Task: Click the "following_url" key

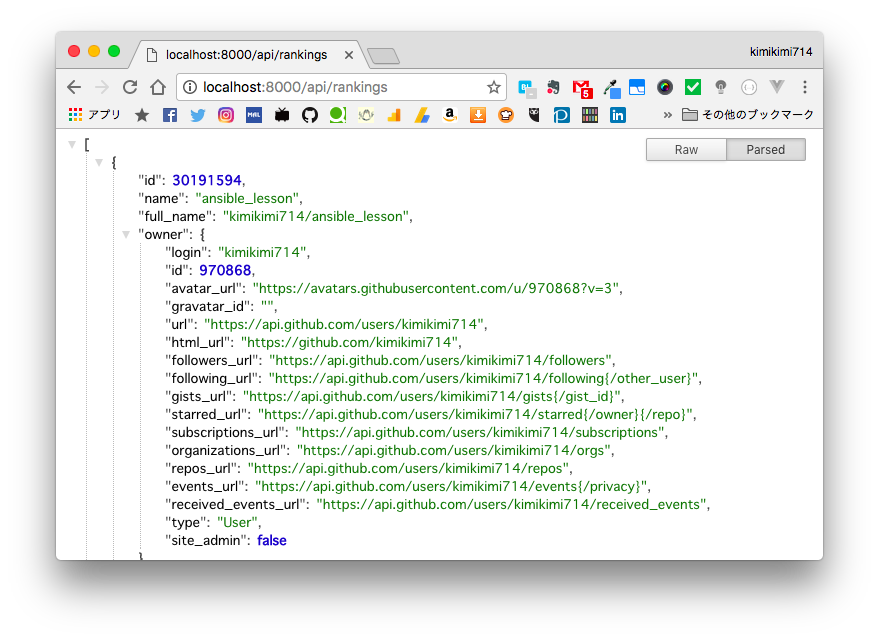Action: [211, 378]
